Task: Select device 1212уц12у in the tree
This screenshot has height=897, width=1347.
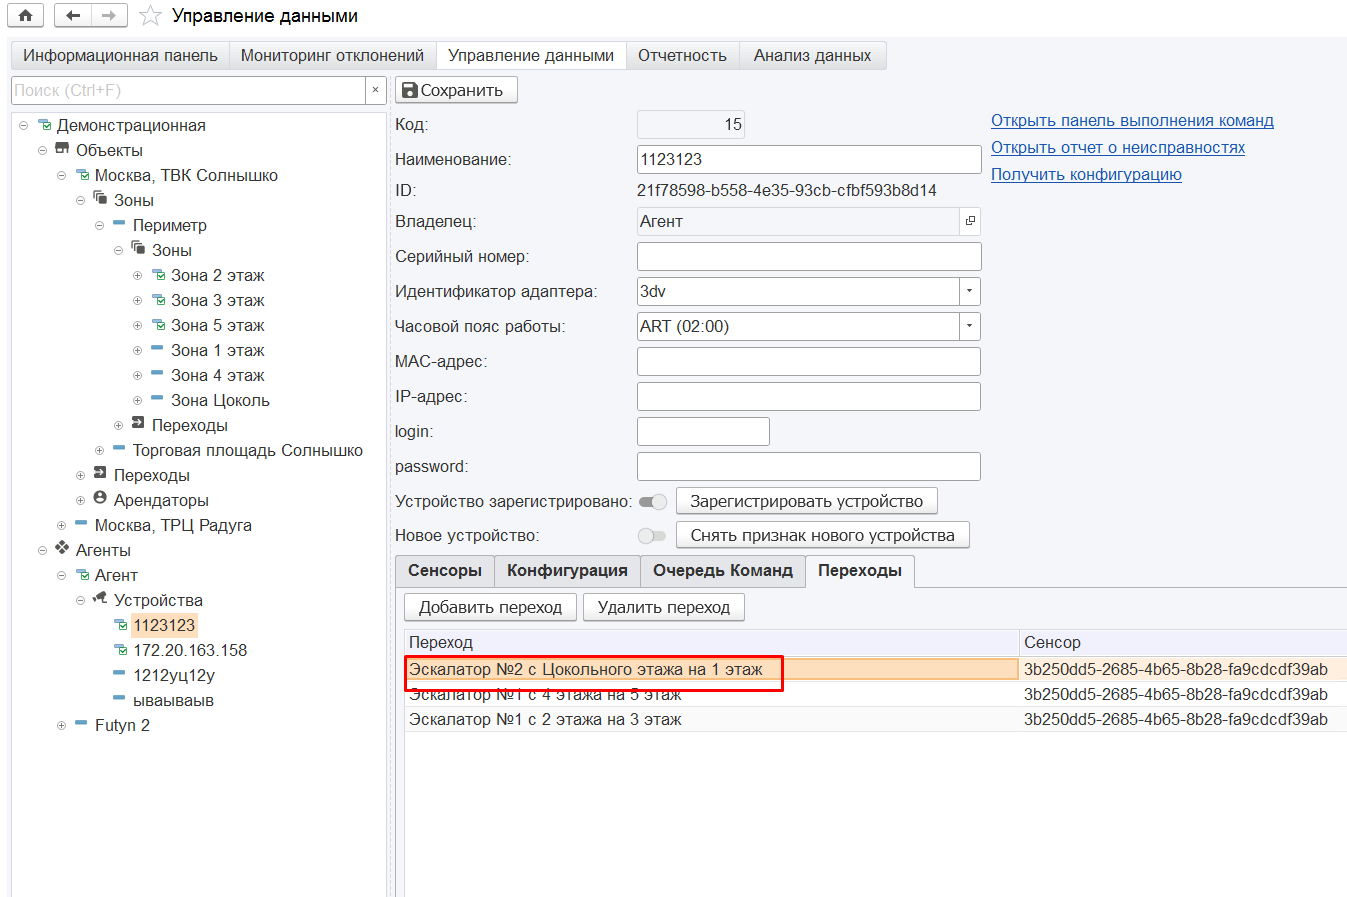Action: click(x=174, y=675)
